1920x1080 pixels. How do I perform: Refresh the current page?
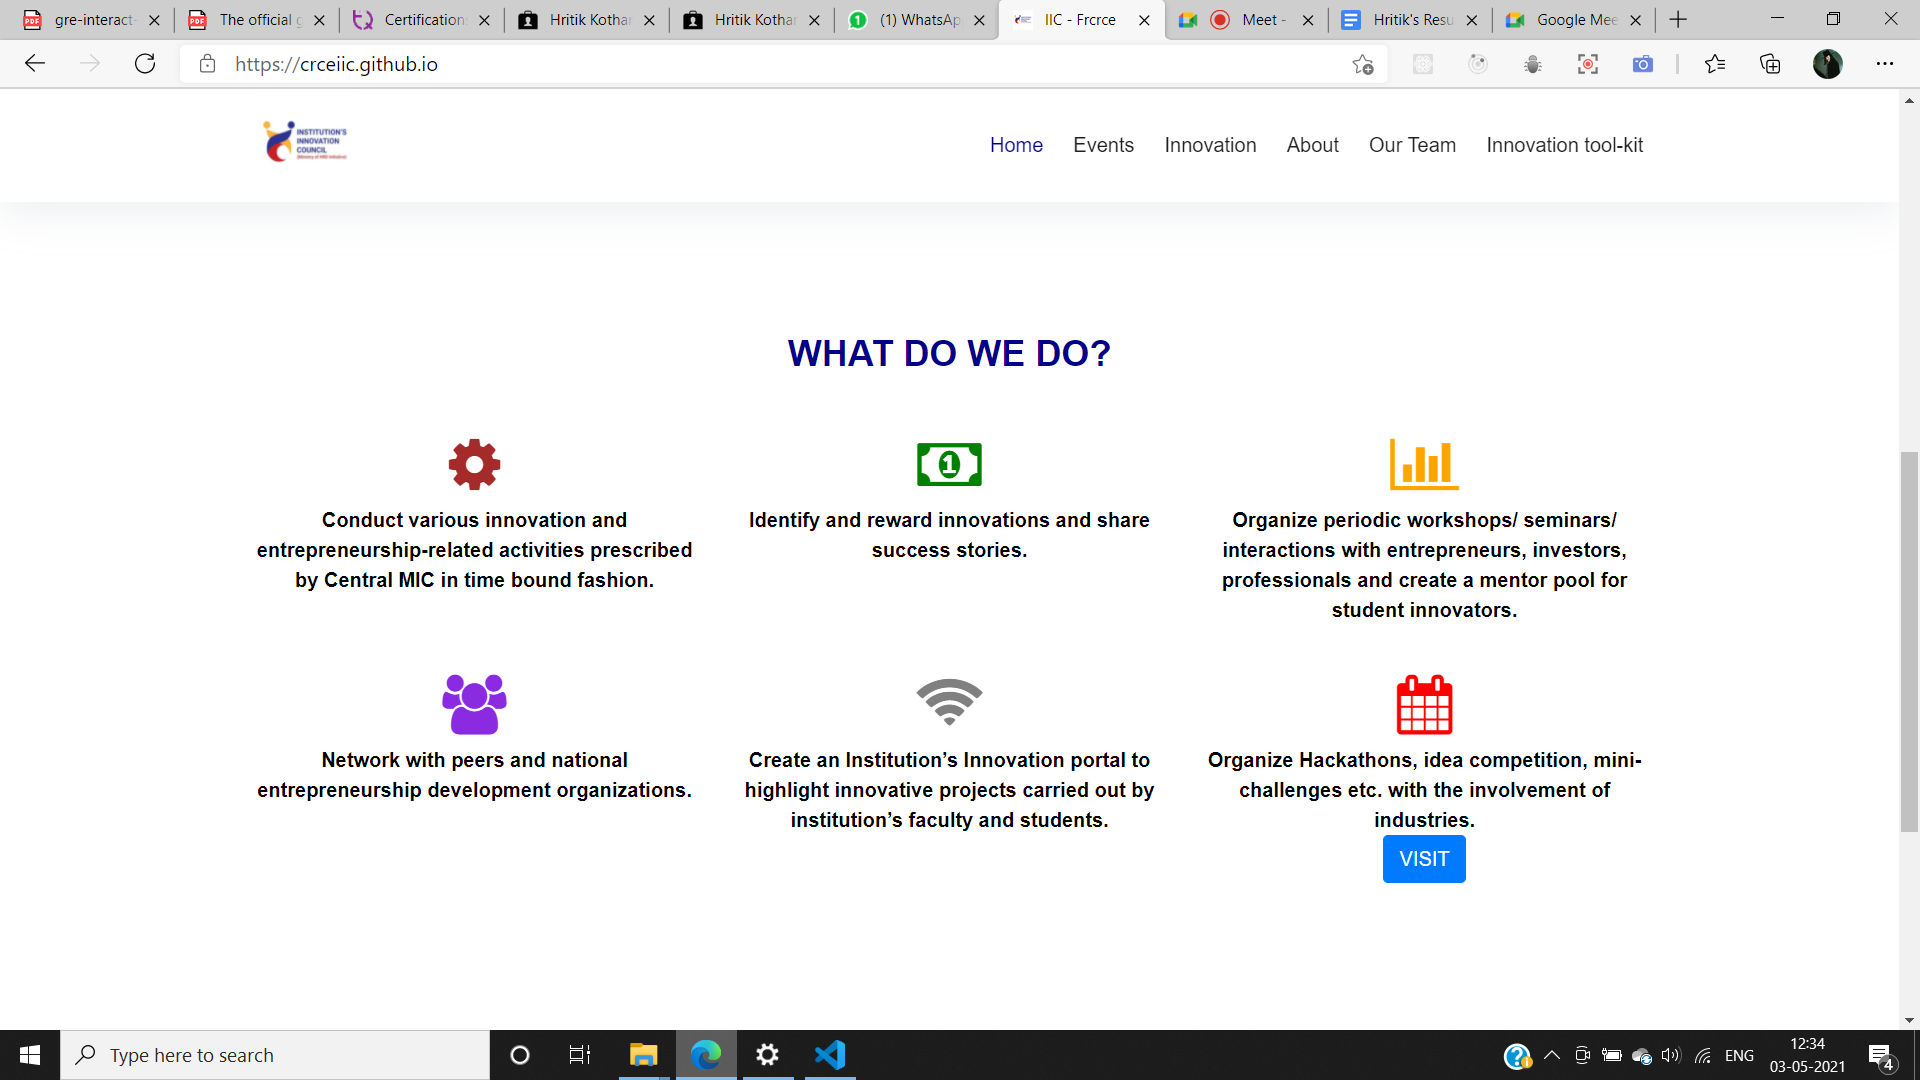point(145,64)
